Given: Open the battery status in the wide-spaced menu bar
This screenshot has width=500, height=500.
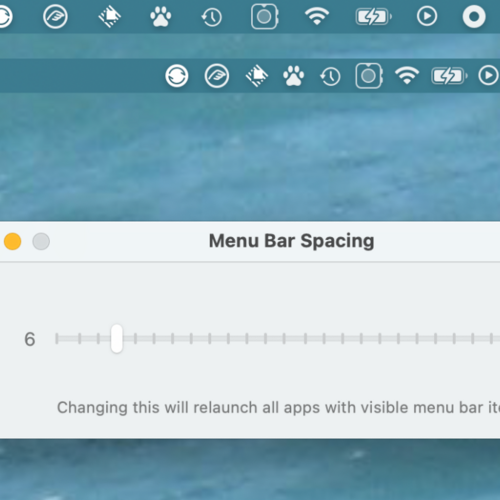Looking at the screenshot, I should [x=373, y=17].
